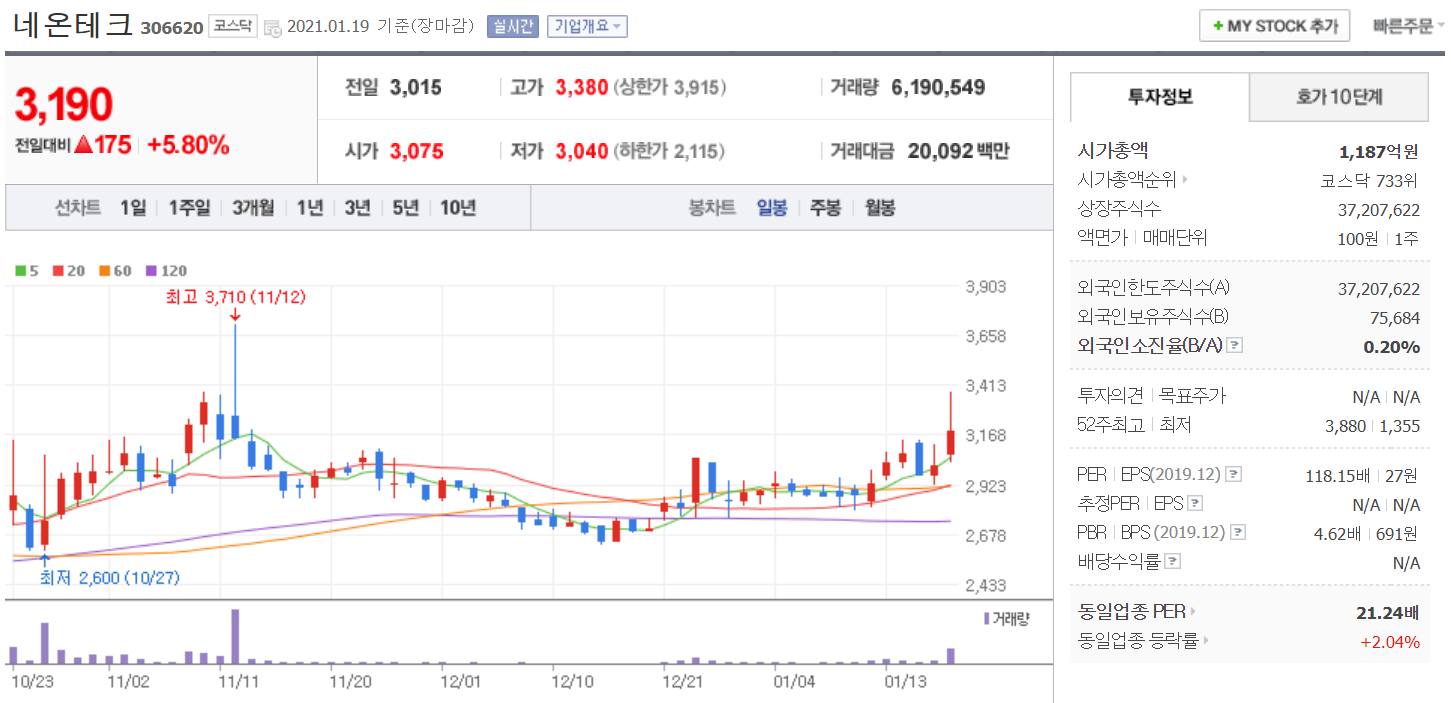This screenshot has width=1451, height=703.
Task: Click help icon next to 추정PER EPS
Action: click(1195, 504)
